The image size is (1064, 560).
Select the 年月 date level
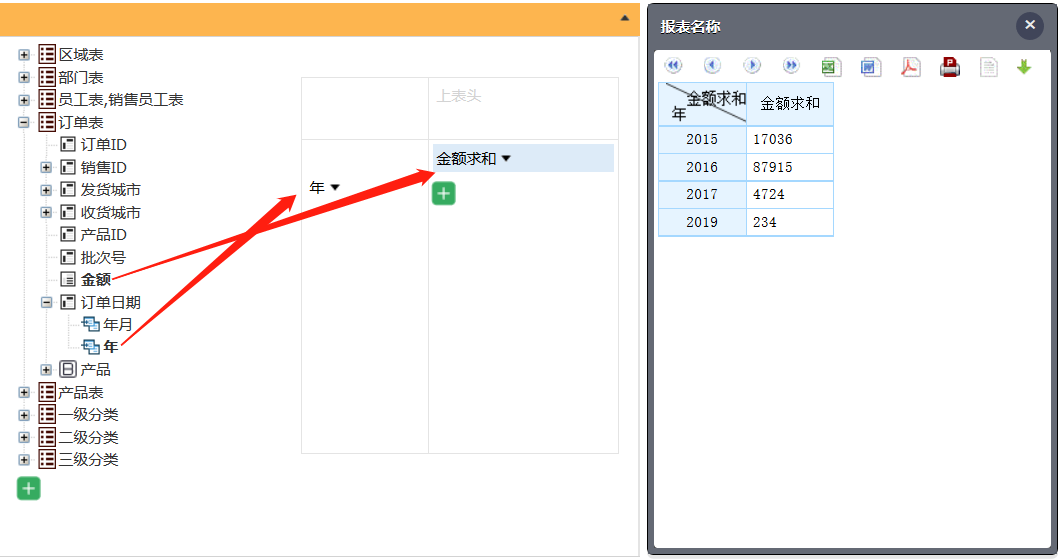[118, 324]
